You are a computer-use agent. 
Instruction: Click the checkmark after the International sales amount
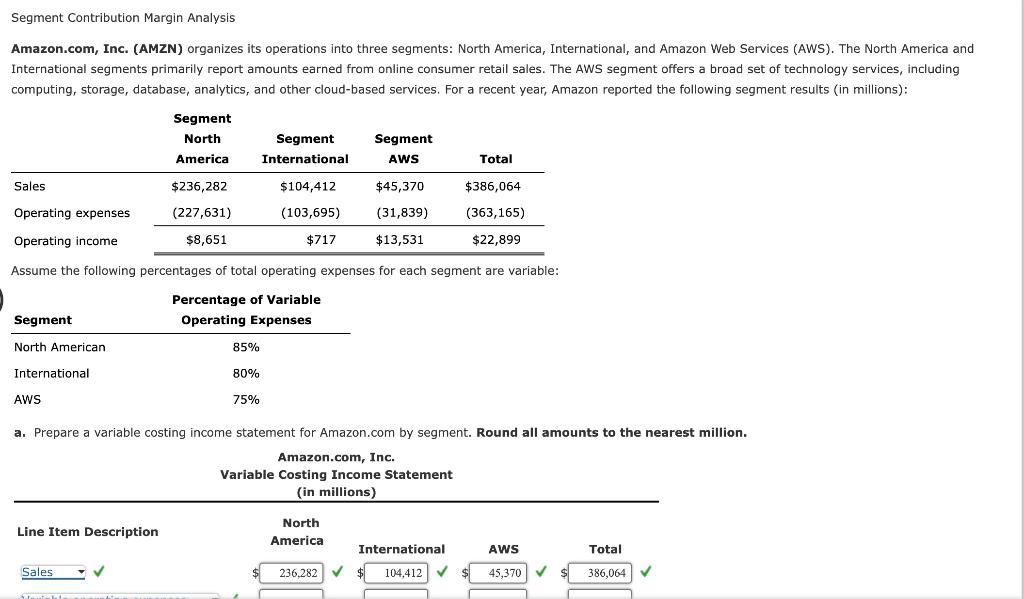pyautogui.click(x=441, y=571)
